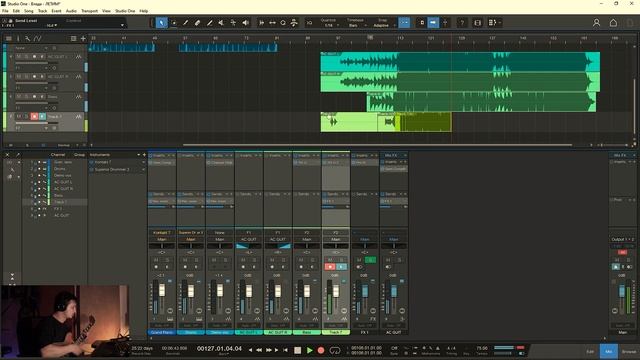
Task: Select the audio event on Track 7
Action: coord(349,122)
